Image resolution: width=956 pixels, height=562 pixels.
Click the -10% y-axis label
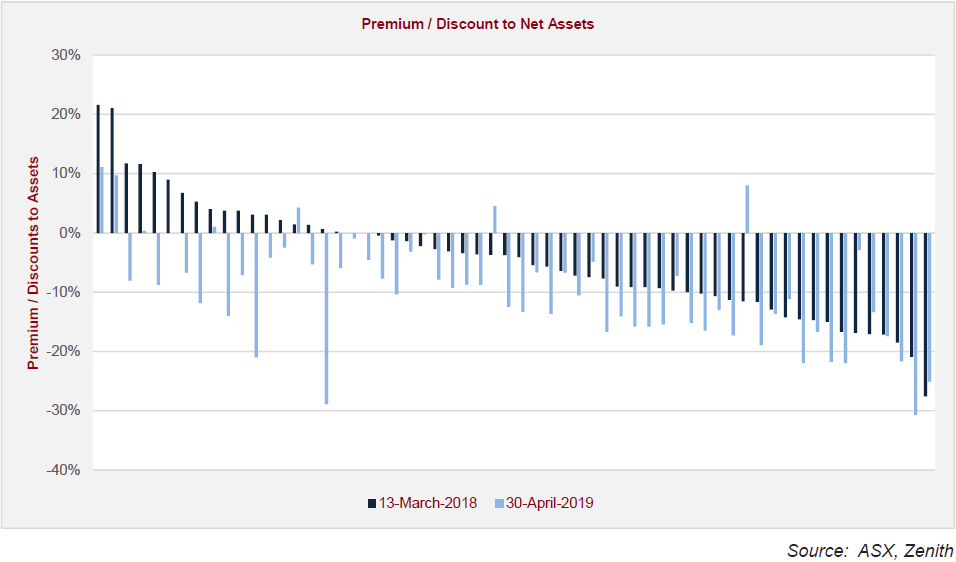[63, 292]
